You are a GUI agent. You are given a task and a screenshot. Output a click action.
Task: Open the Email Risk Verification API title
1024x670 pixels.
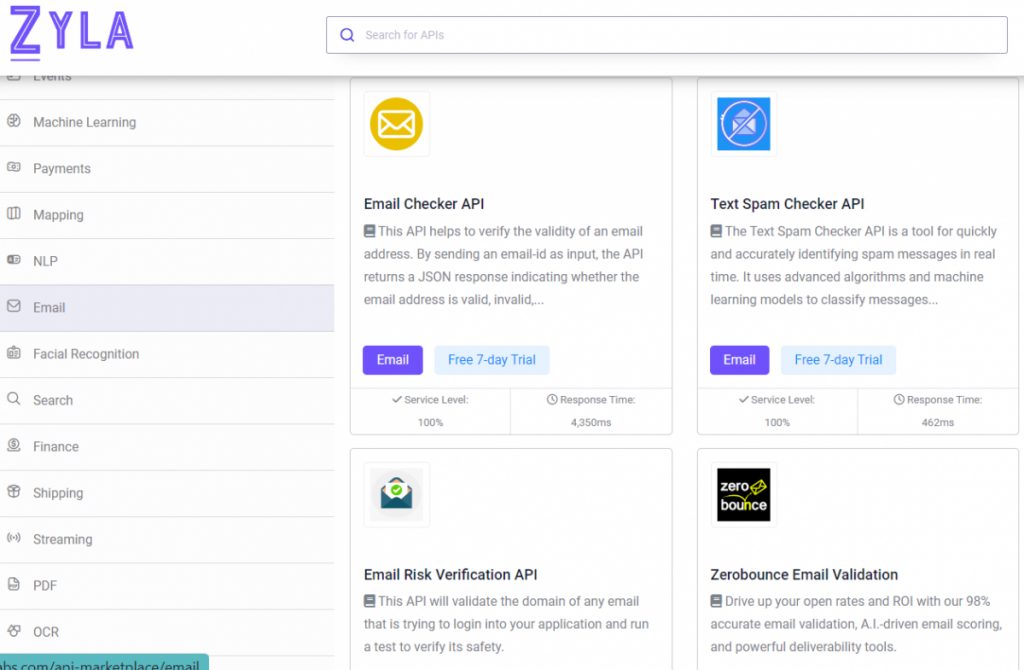[x=451, y=575]
